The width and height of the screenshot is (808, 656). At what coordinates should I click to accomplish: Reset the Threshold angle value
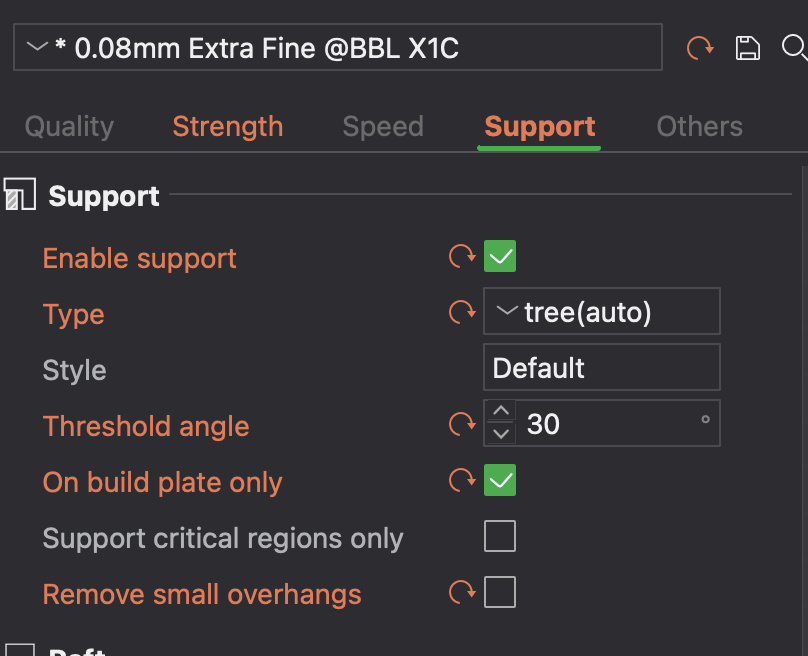460,424
